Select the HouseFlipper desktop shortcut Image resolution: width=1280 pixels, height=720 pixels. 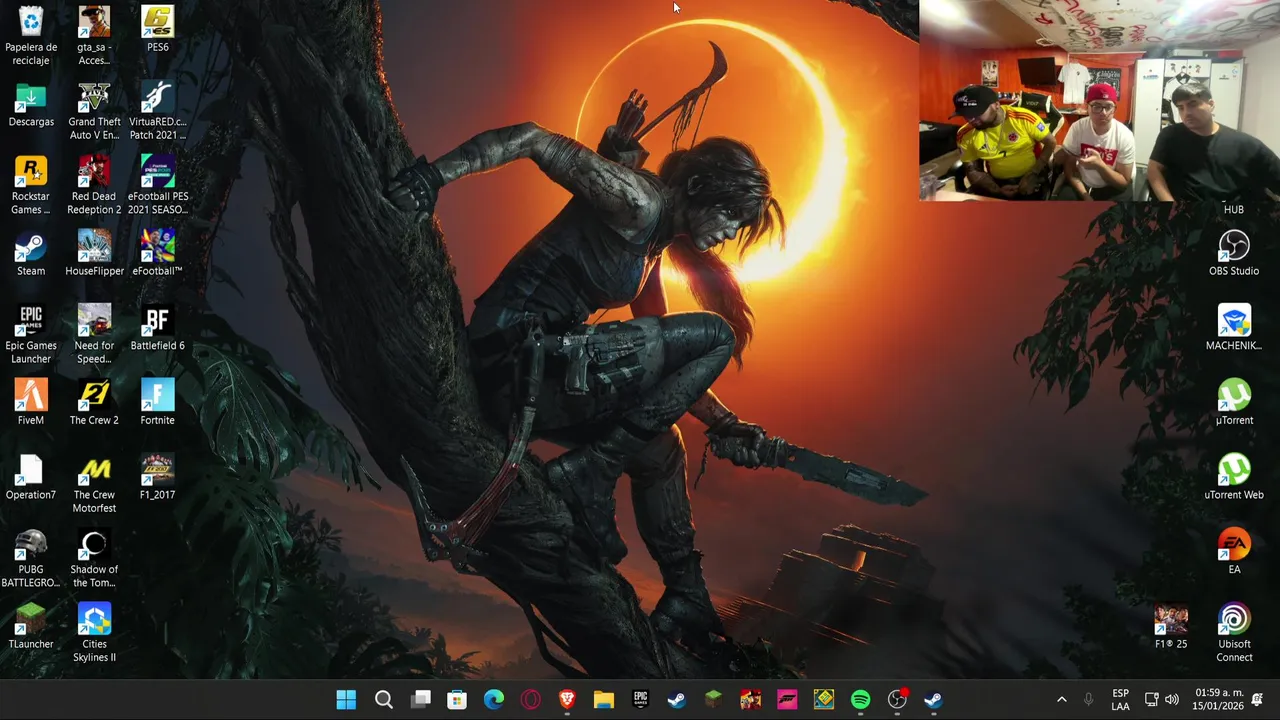pos(94,253)
